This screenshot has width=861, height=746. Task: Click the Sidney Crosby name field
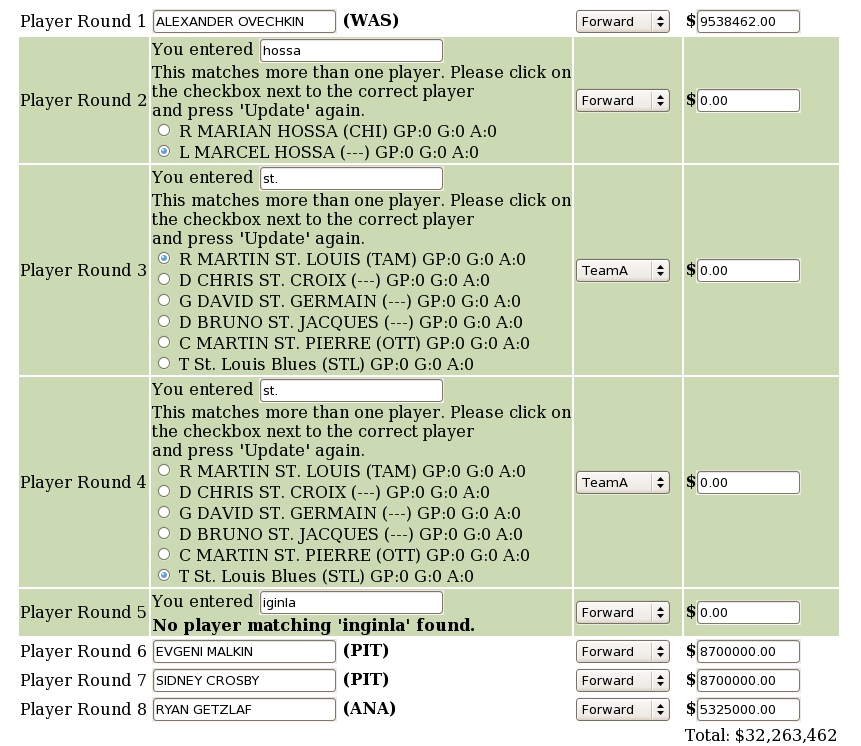[x=244, y=681]
